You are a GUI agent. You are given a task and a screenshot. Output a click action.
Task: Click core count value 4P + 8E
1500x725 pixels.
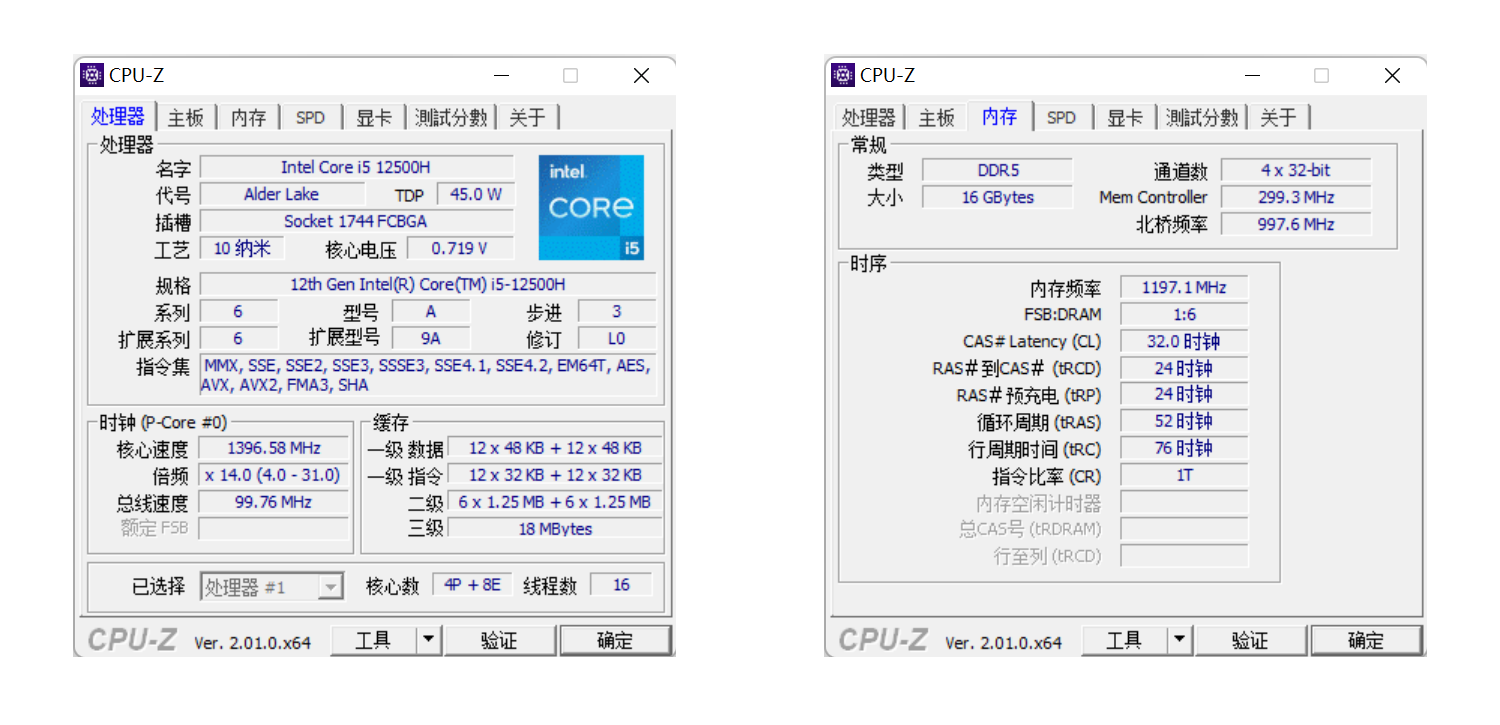tap(472, 585)
